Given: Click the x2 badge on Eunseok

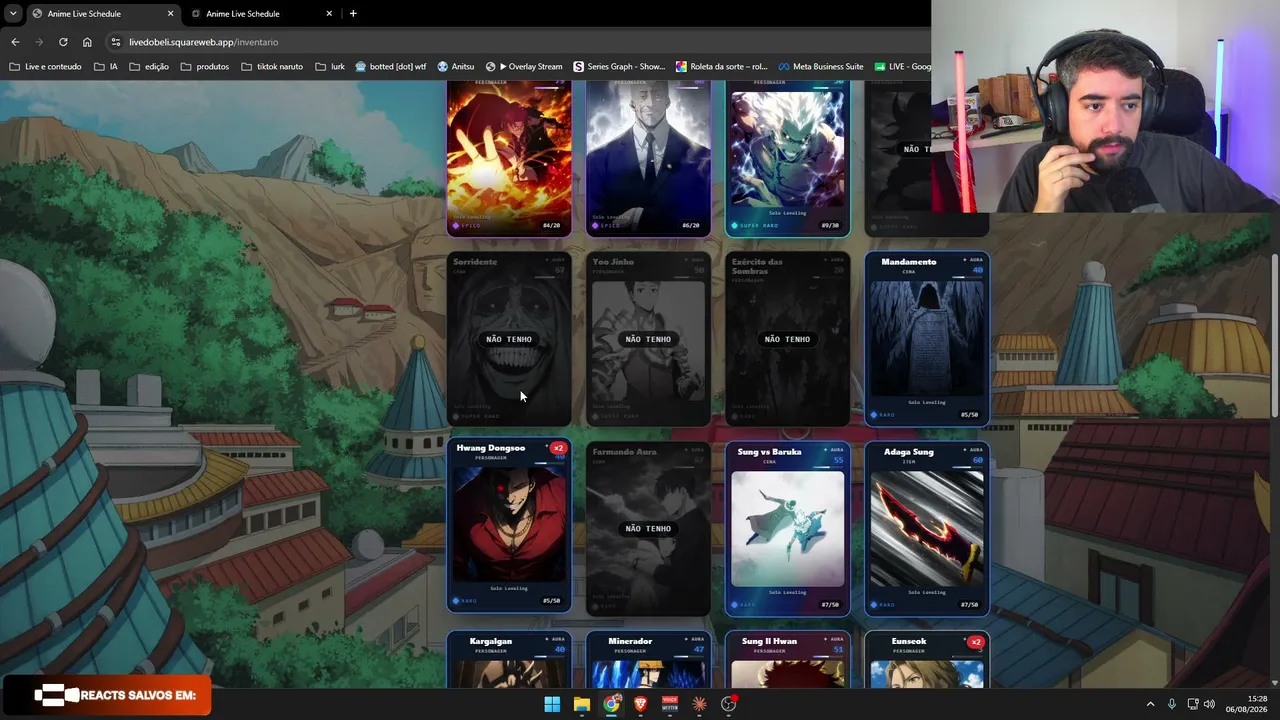Looking at the screenshot, I should tap(975, 642).
